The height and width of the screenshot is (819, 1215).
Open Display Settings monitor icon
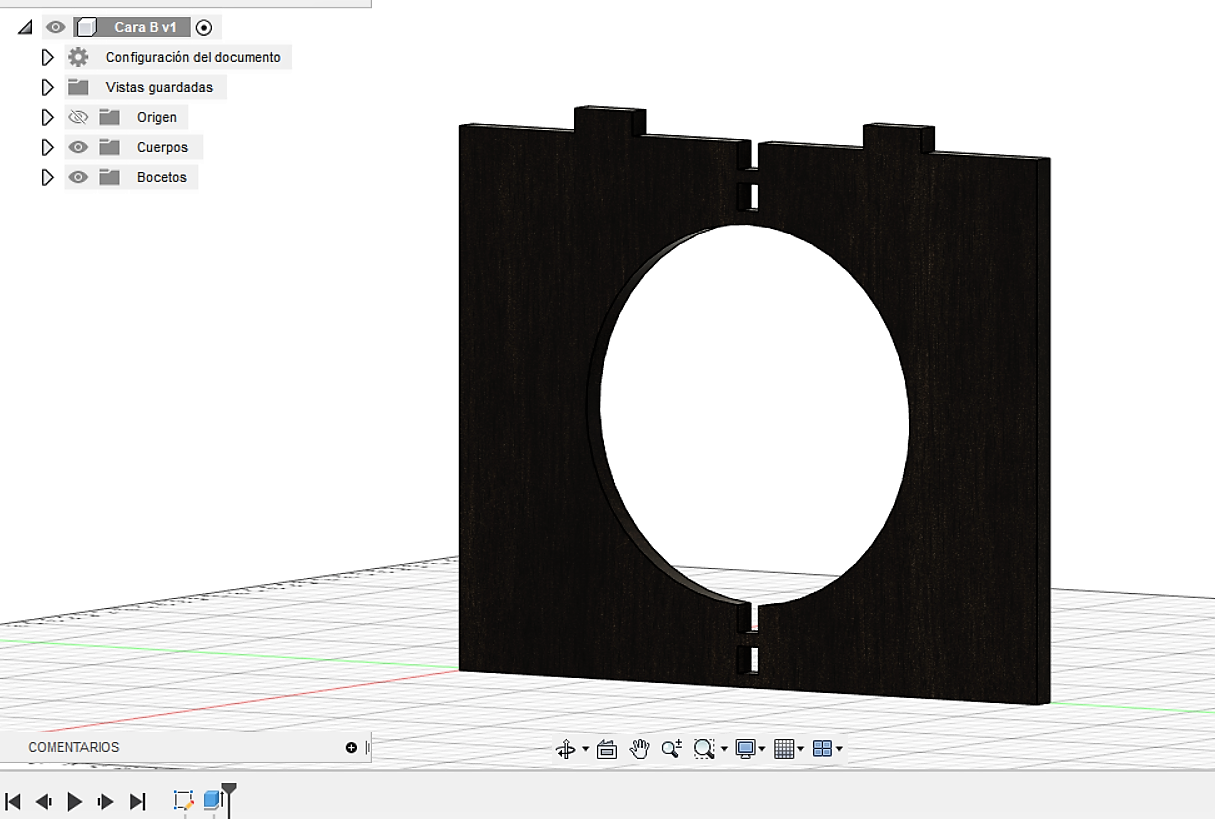(745, 748)
